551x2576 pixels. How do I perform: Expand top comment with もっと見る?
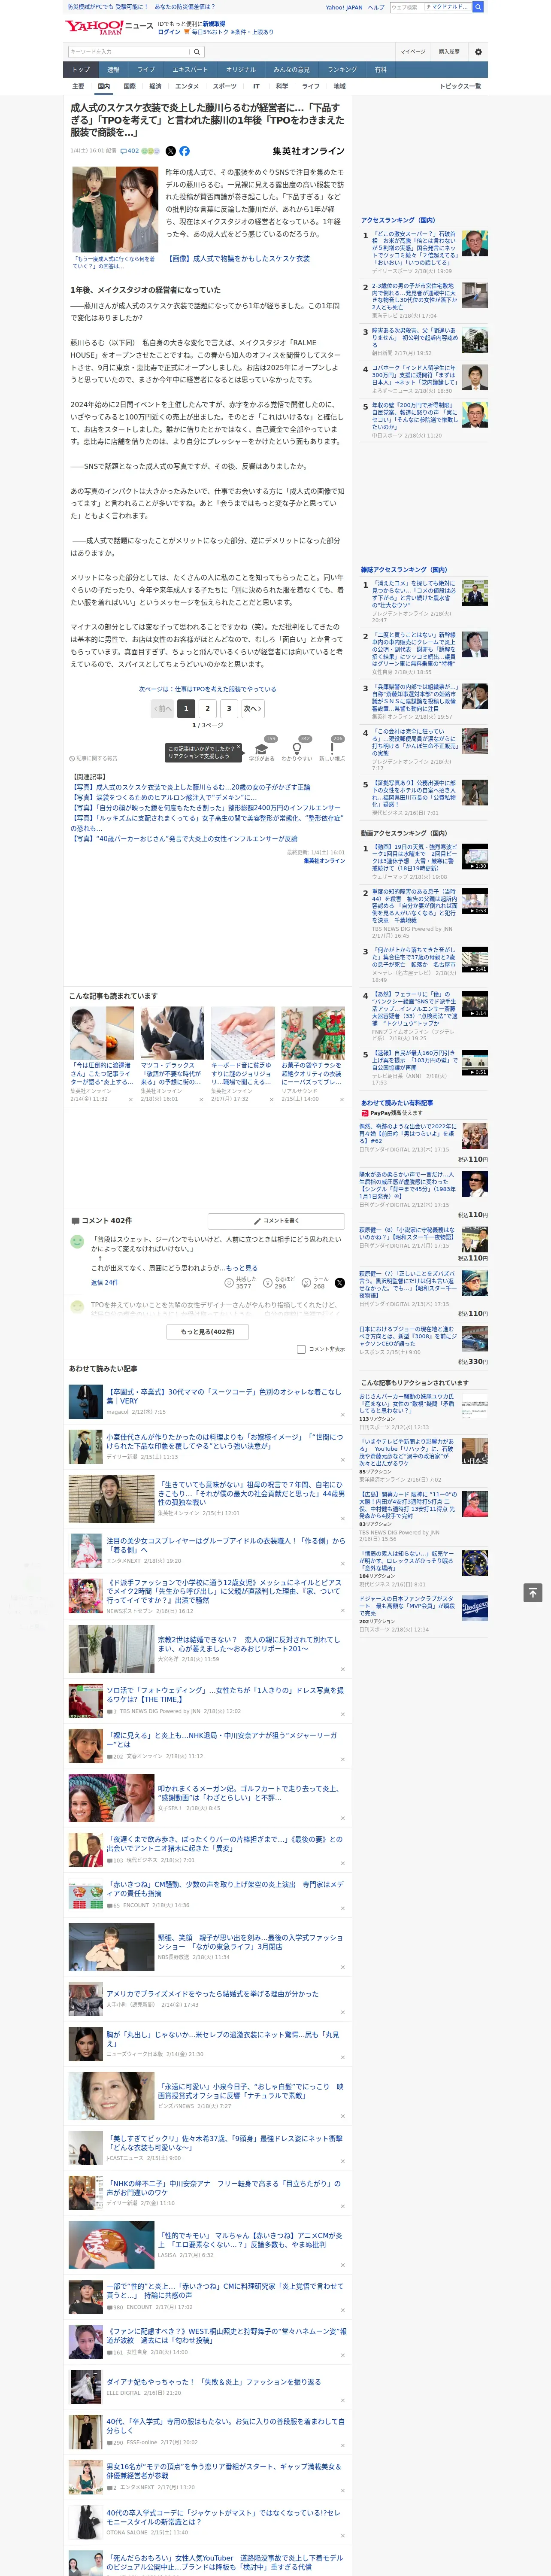click(x=241, y=1268)
